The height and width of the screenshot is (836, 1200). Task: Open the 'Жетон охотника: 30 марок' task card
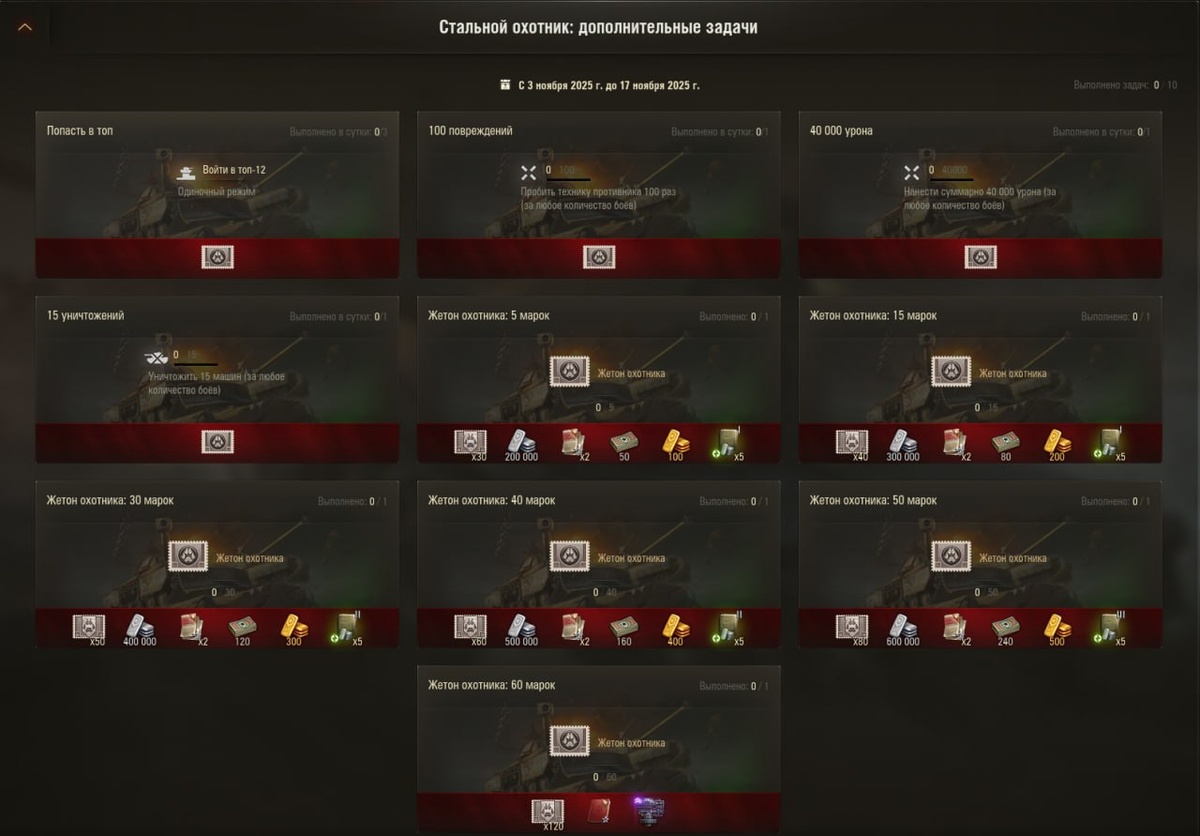tap(217, 564)
